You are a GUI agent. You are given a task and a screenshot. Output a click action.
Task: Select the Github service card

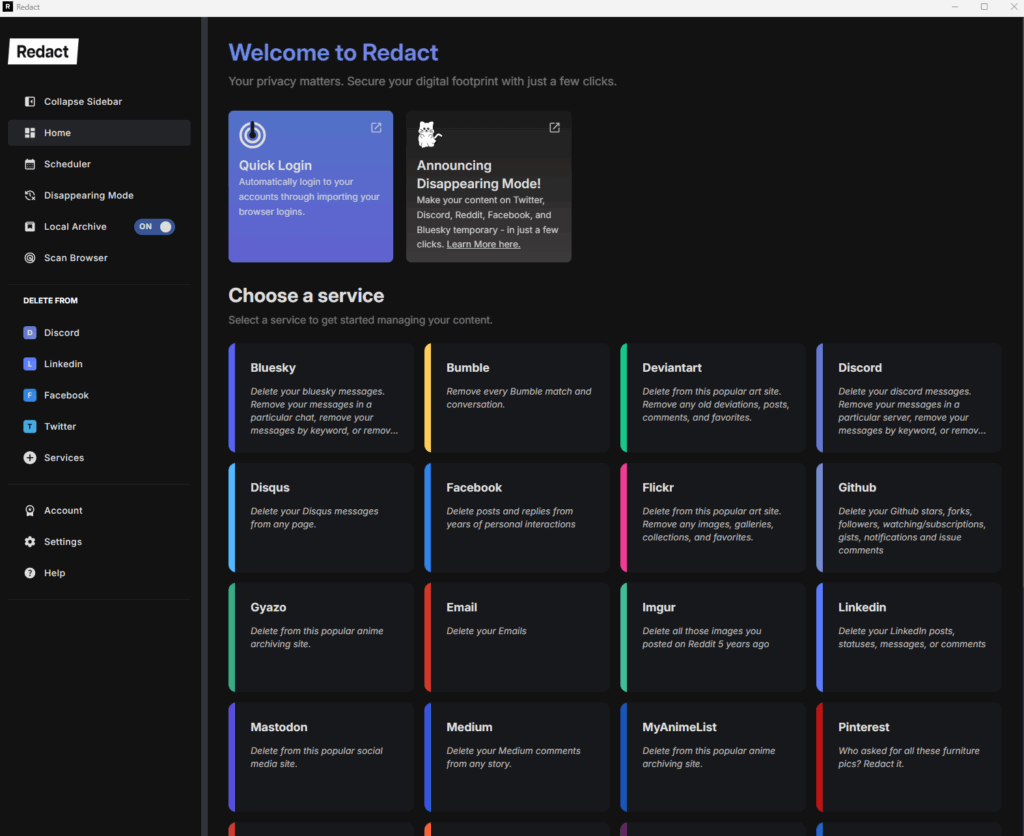coord(909,517)
